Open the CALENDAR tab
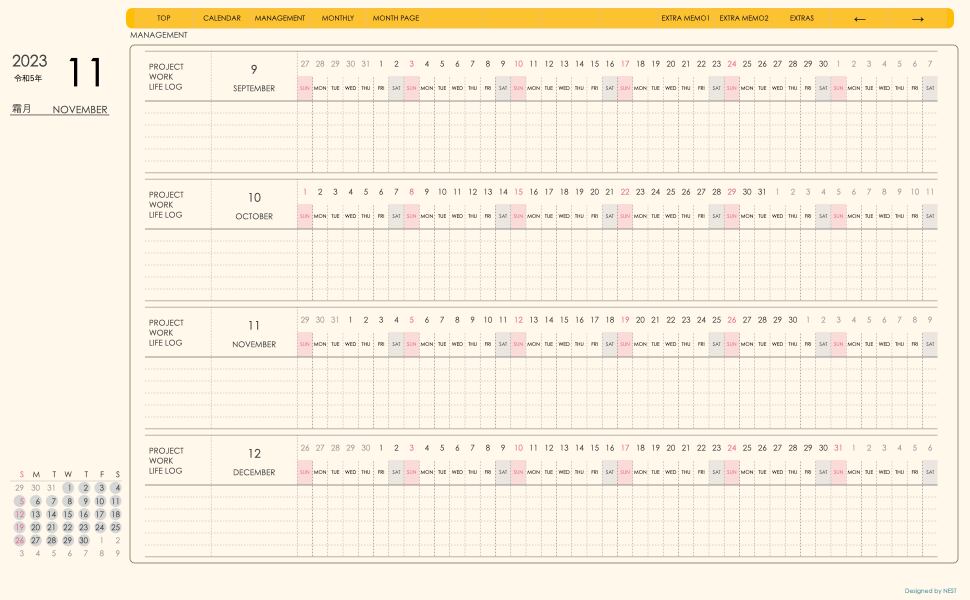The image size is (970, 600). pyautogui.click(x=221, y=18)
